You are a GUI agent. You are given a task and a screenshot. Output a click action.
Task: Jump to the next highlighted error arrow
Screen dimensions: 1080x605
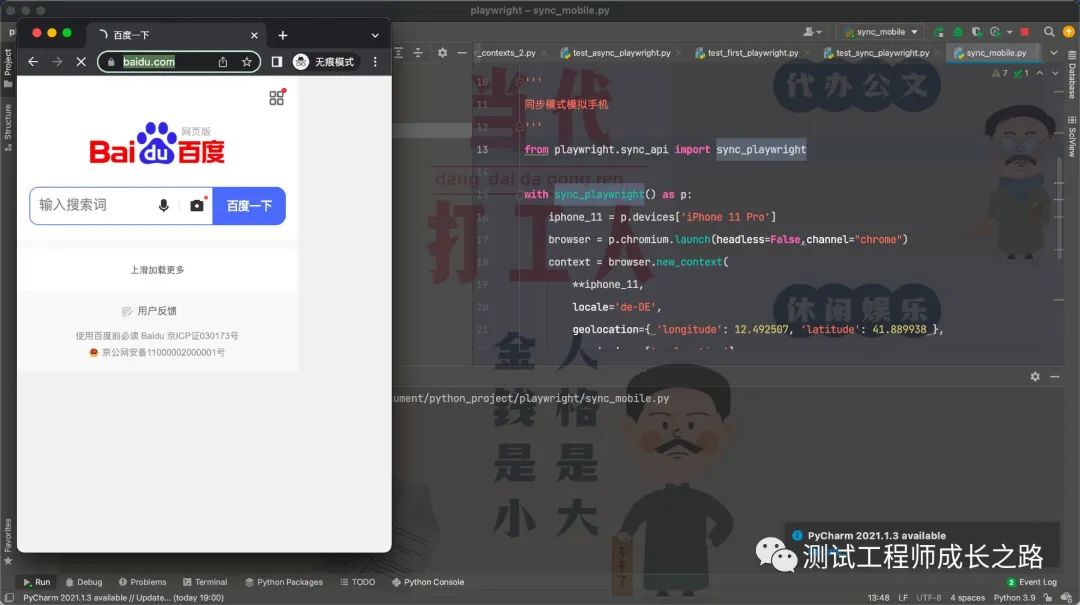point(1055,73)
